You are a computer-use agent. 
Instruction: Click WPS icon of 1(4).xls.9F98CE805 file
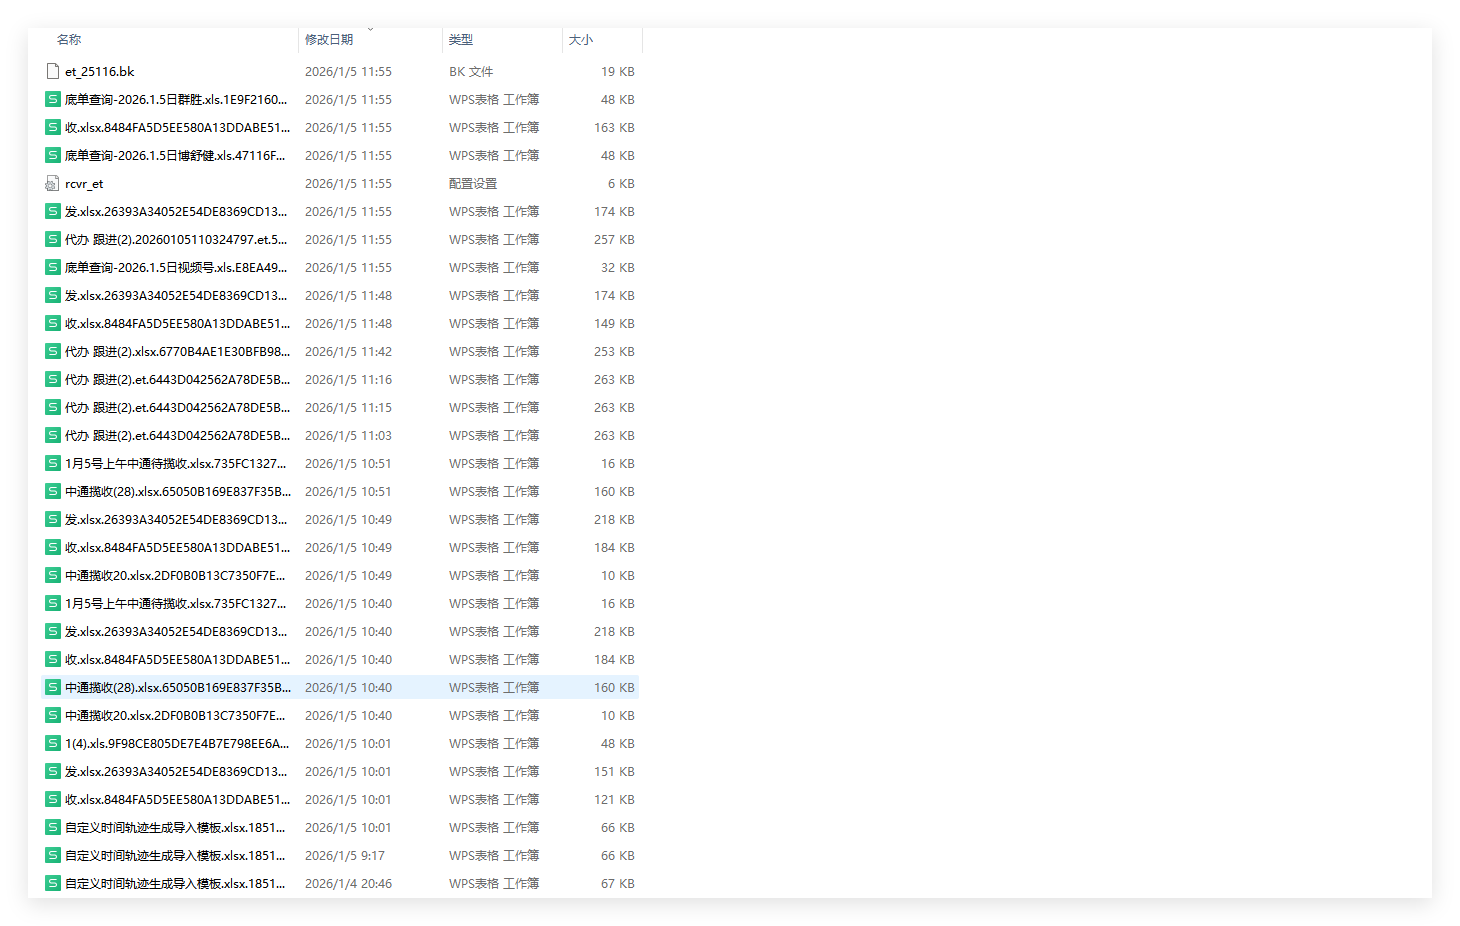[53, 744]
